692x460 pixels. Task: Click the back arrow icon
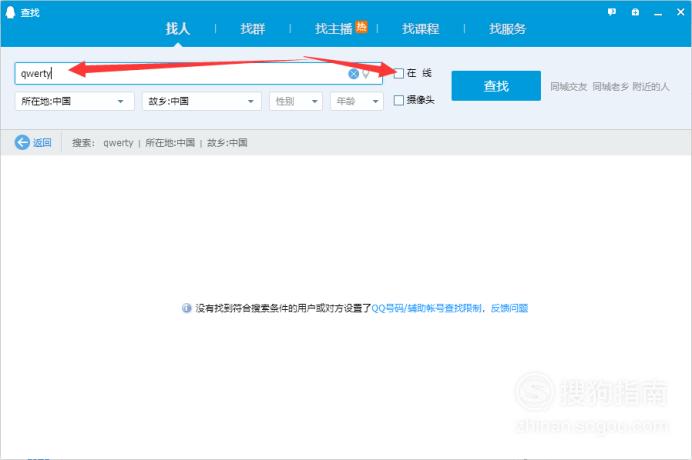[22, 142]
